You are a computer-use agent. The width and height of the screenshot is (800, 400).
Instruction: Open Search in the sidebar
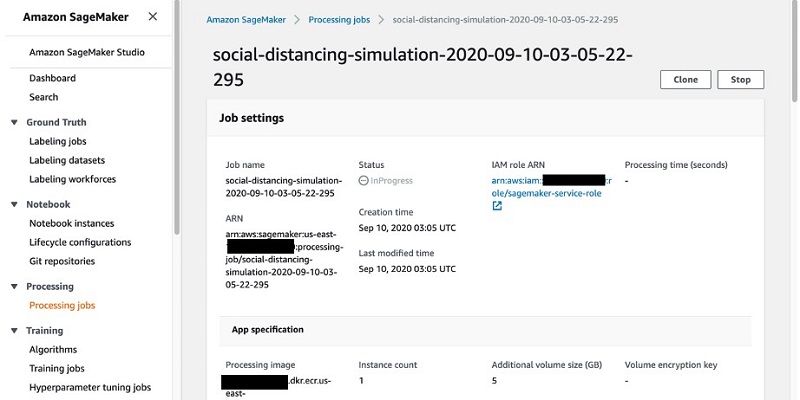click(43, 97)
